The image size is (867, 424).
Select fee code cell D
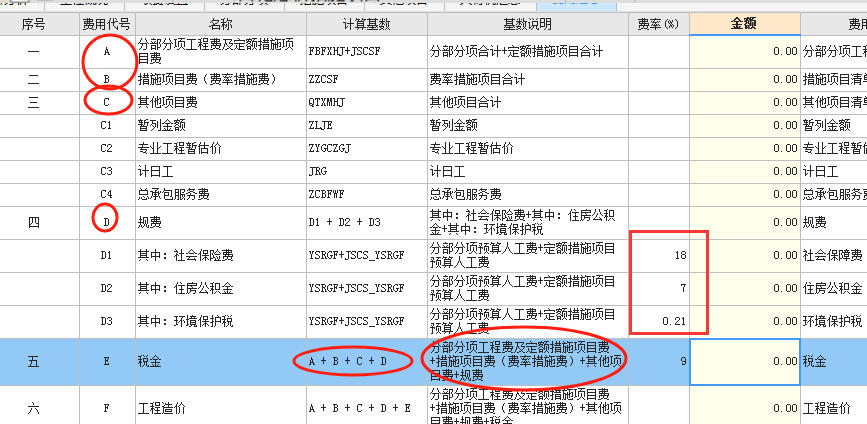click(x=107, y=222)
